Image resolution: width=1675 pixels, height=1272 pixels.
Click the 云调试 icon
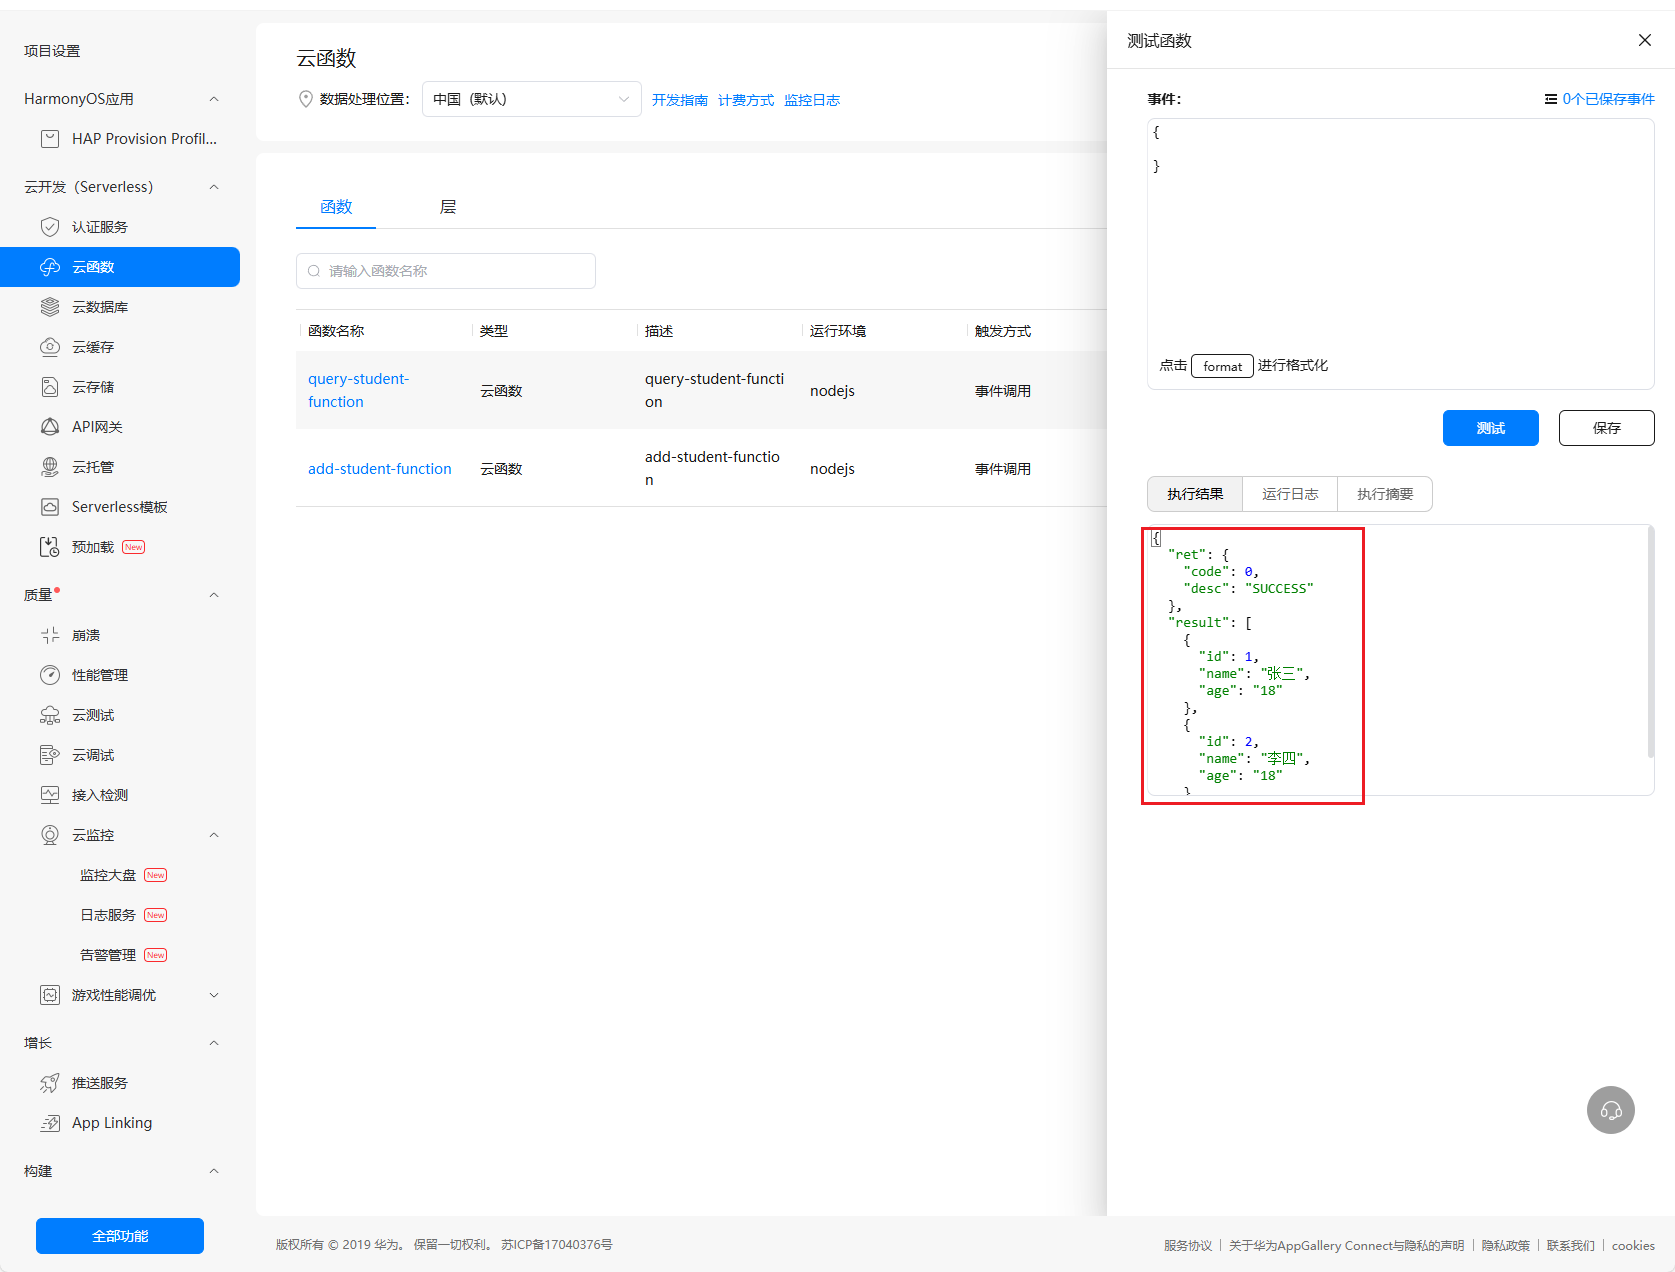50,755
